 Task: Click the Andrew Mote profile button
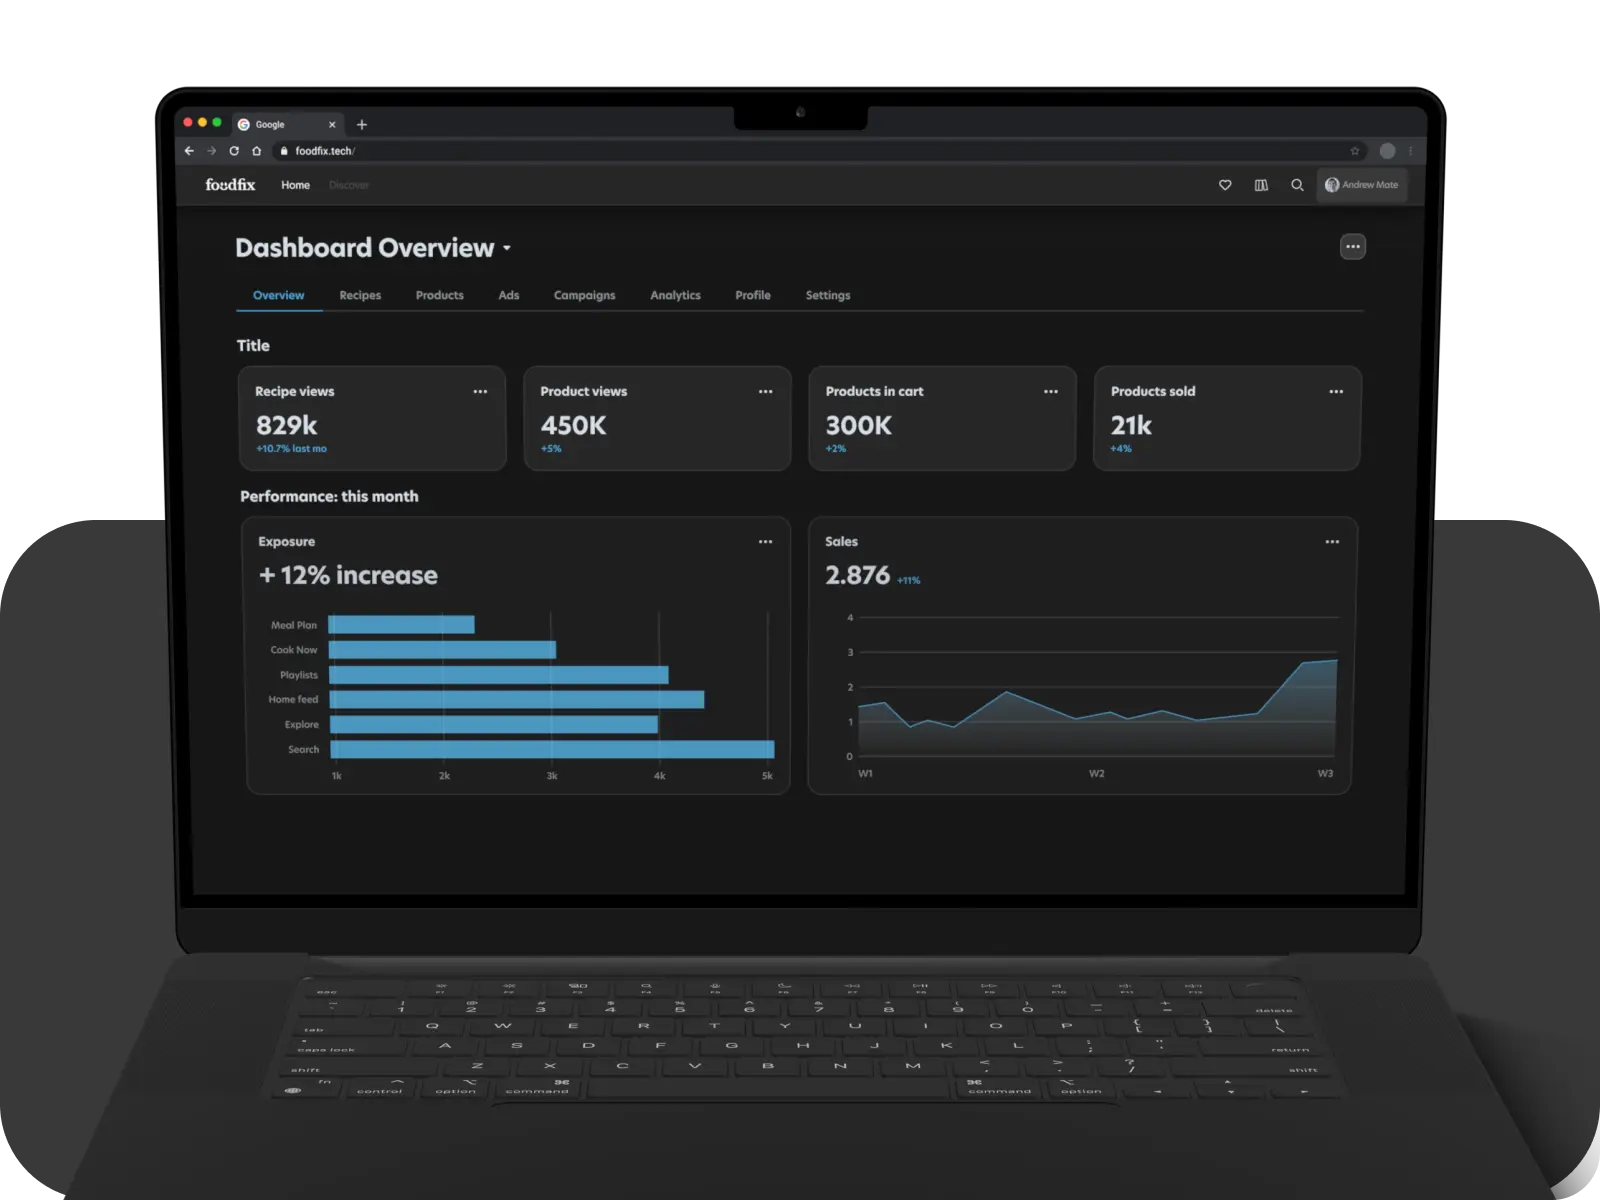click(x=1361, y=185)
